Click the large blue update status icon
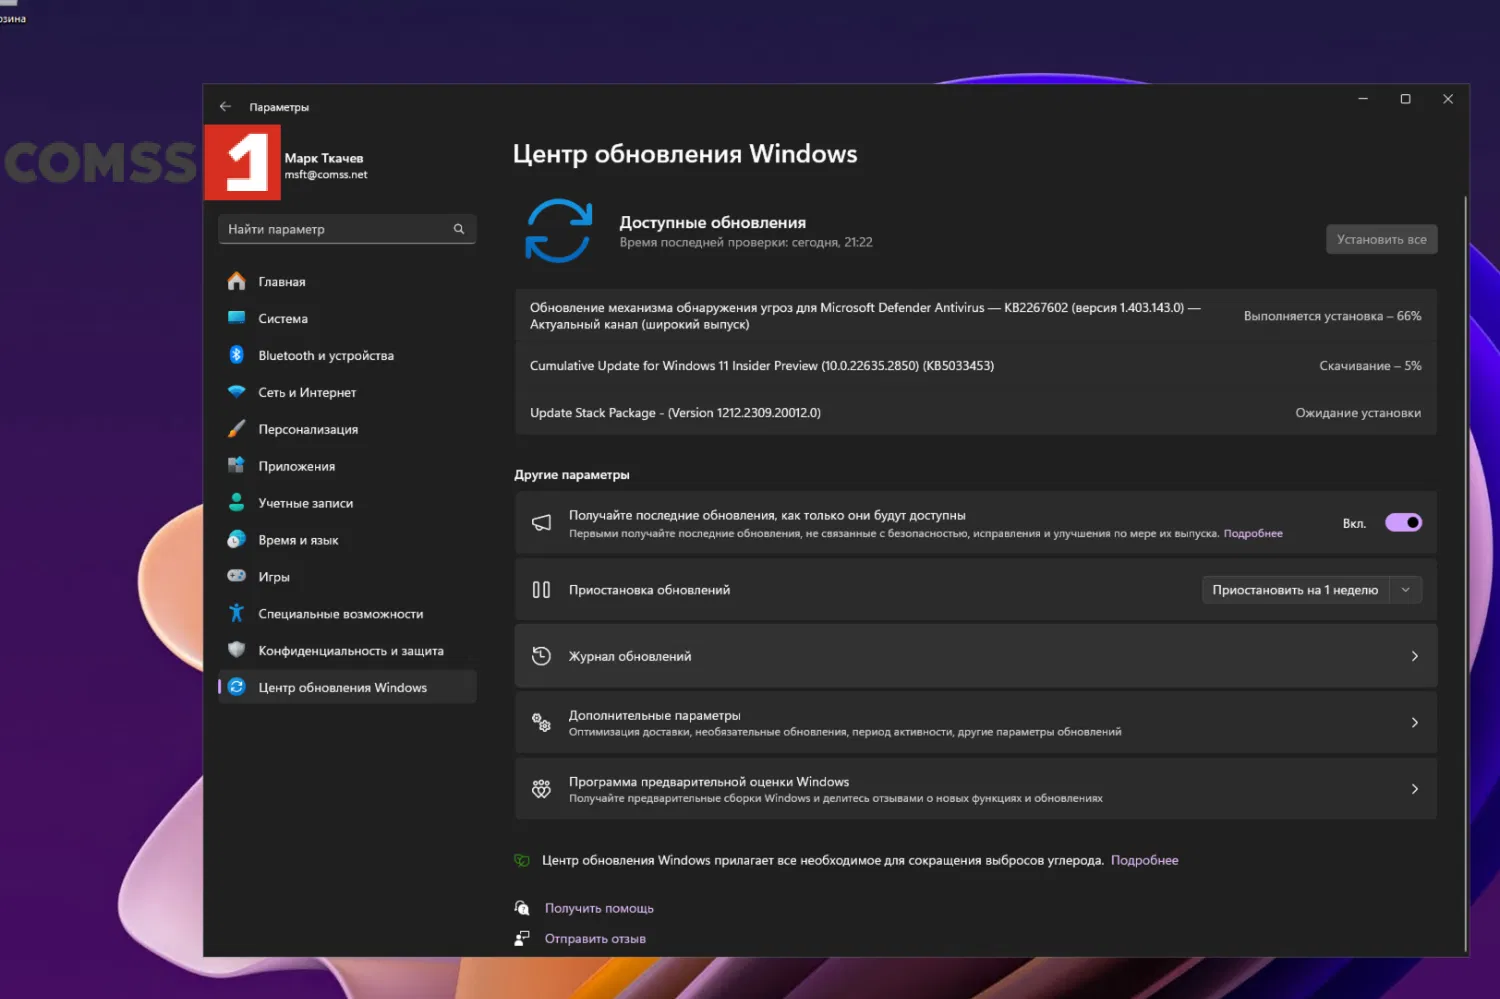Image resolution: width=1500 pixels, height=999 pixels. (x=559, y=231)
